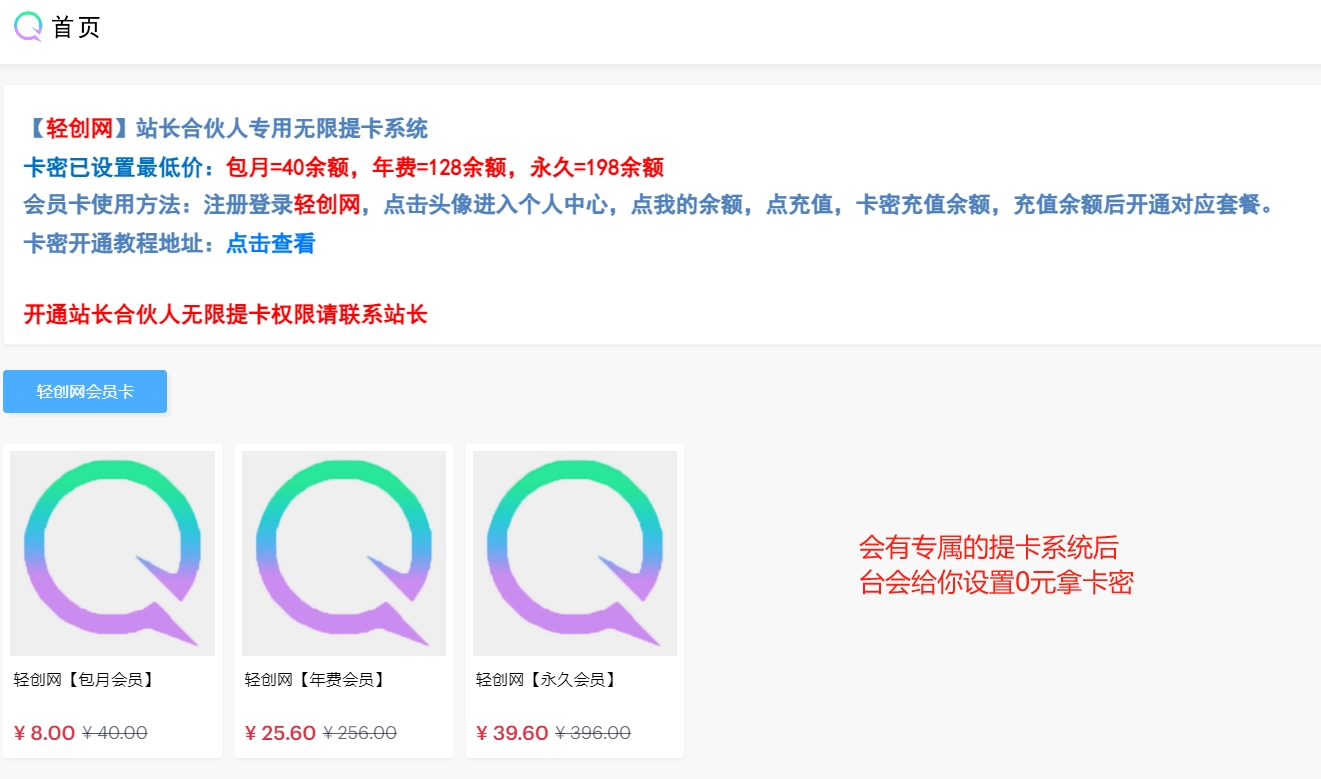The width and height of the screenshot is (1321, 779).
Task: Click the red 开通站长合伙人无限提卡权限 notice
Action: coord(226,314)
